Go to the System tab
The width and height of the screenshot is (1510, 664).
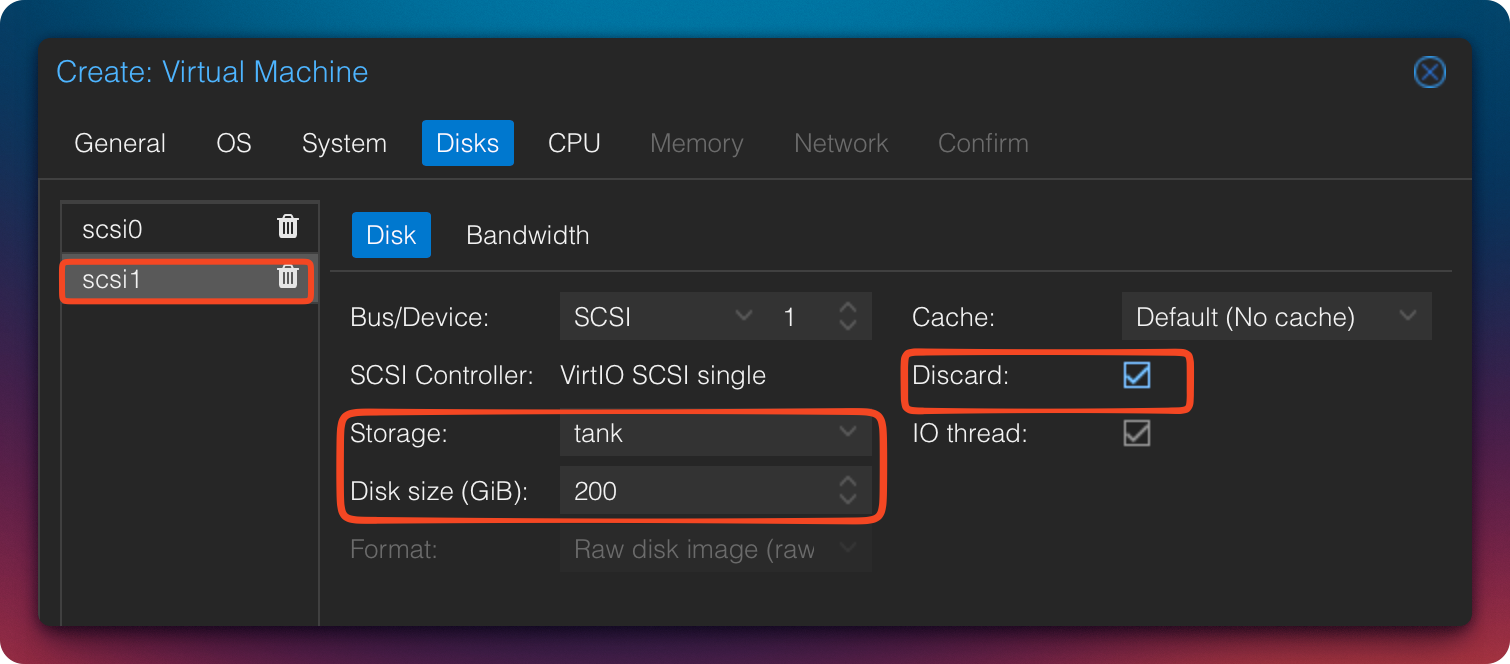tap(344, 143)
